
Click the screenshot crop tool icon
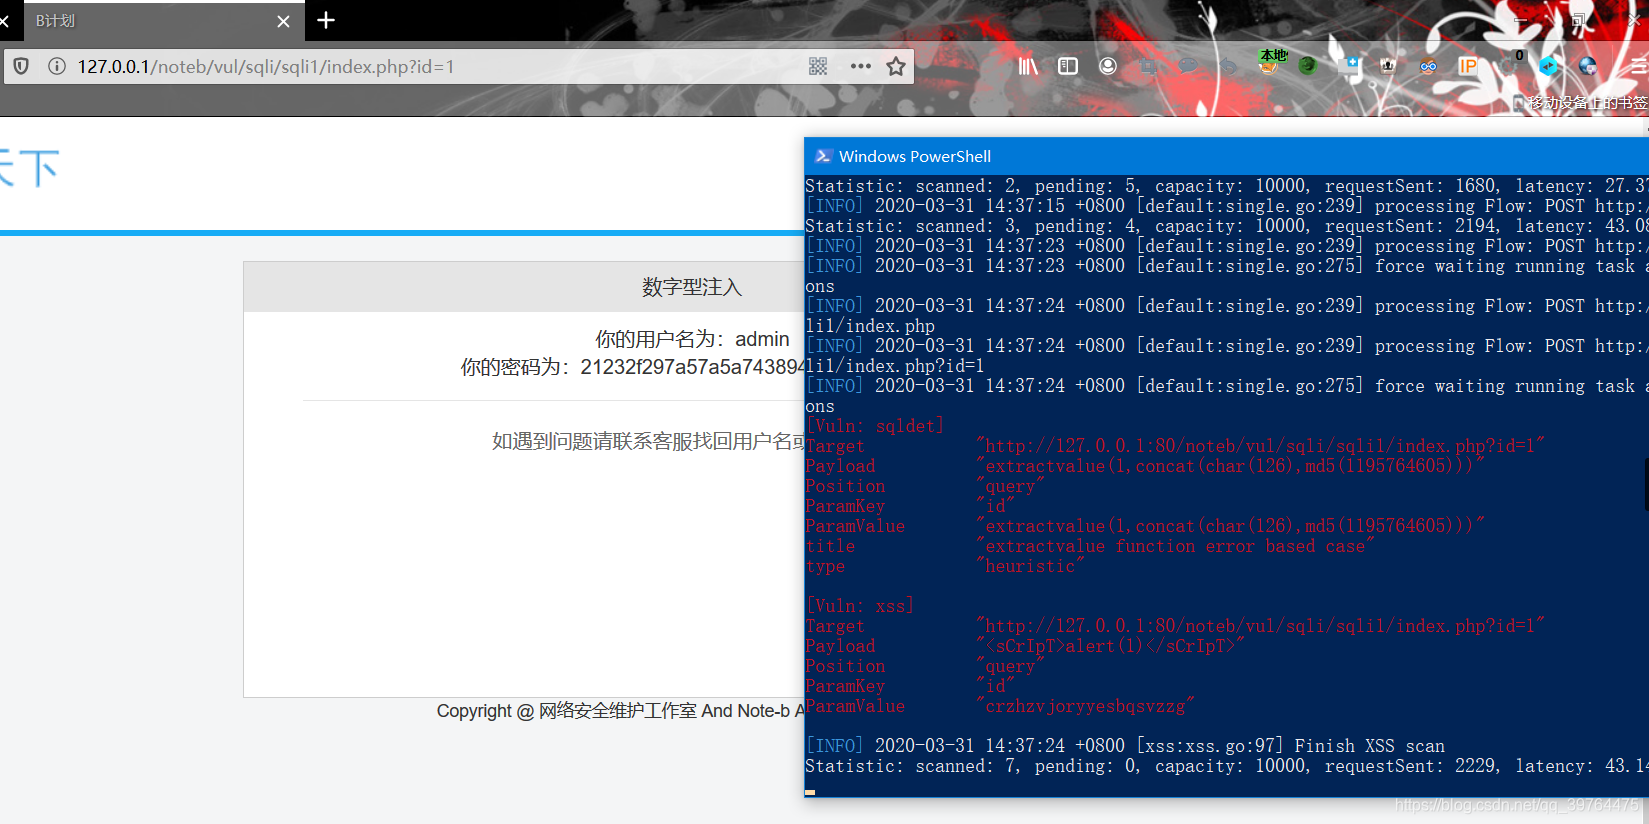click(x=1148, y=66)
